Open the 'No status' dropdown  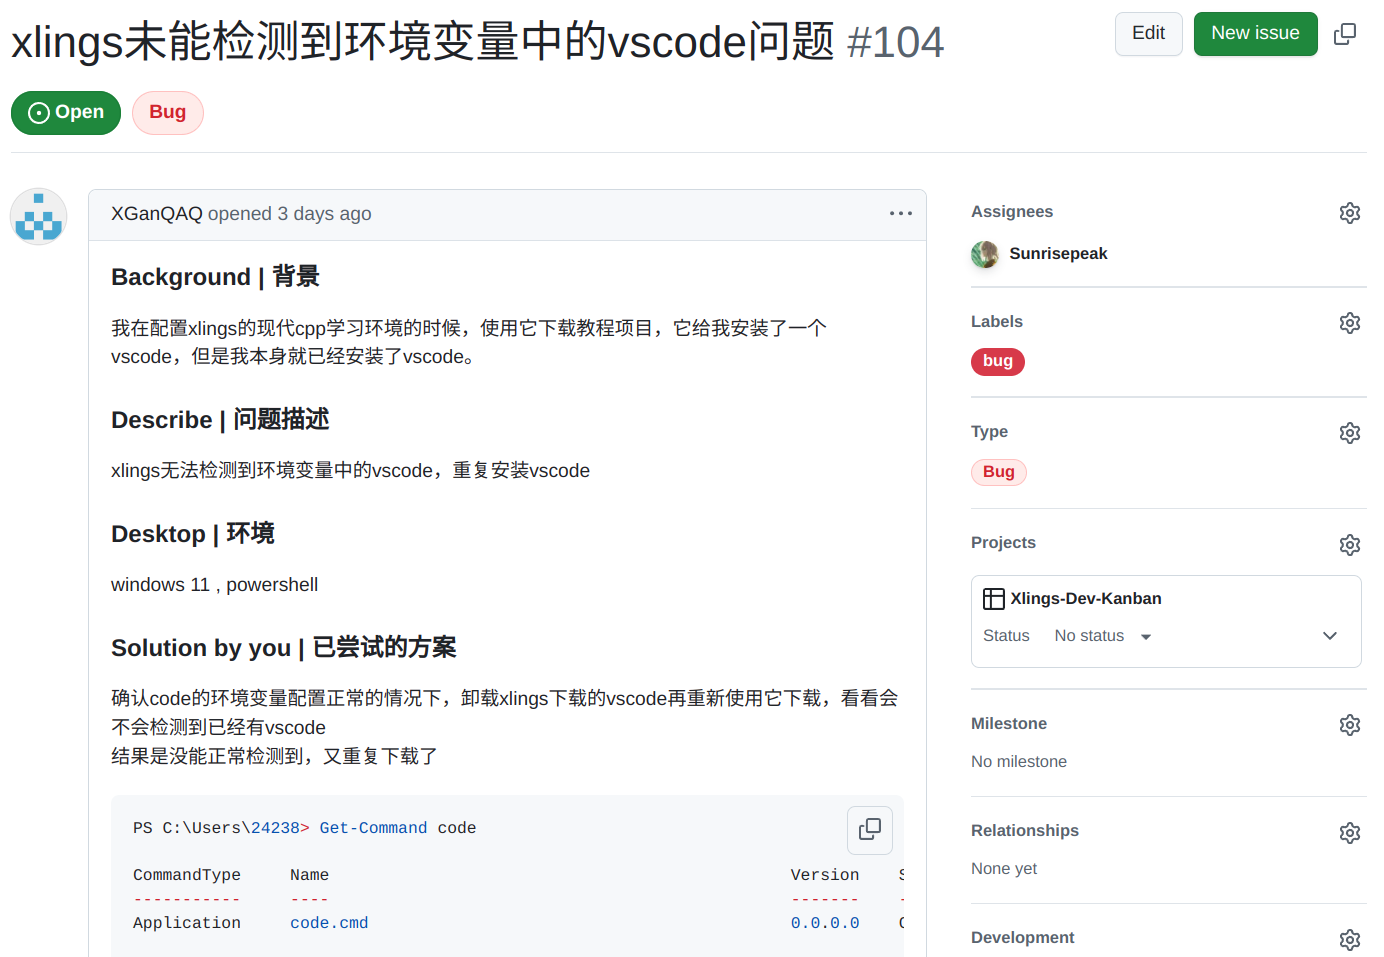click(1103, 636)
